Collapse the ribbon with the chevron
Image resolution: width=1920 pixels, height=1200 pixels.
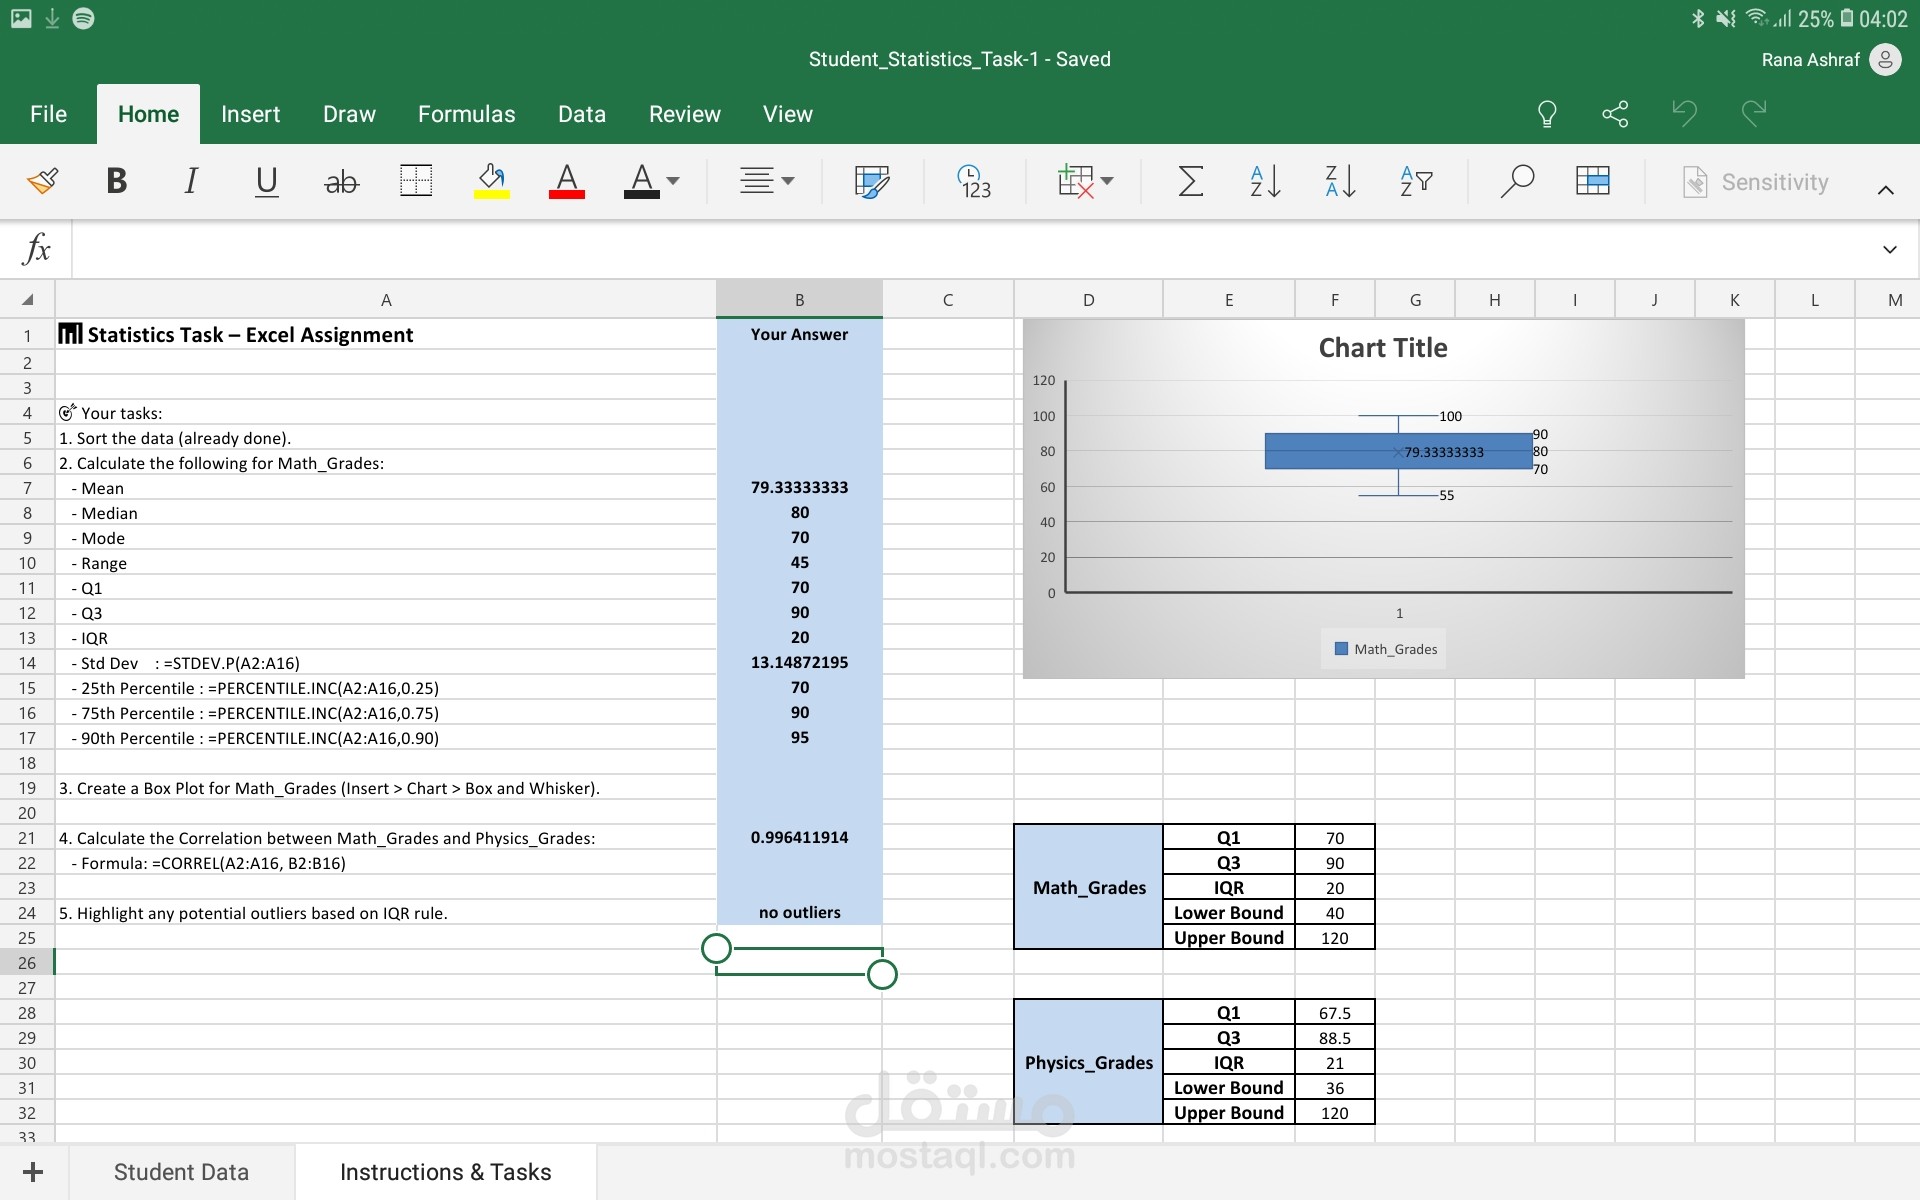pos(1885,189)
